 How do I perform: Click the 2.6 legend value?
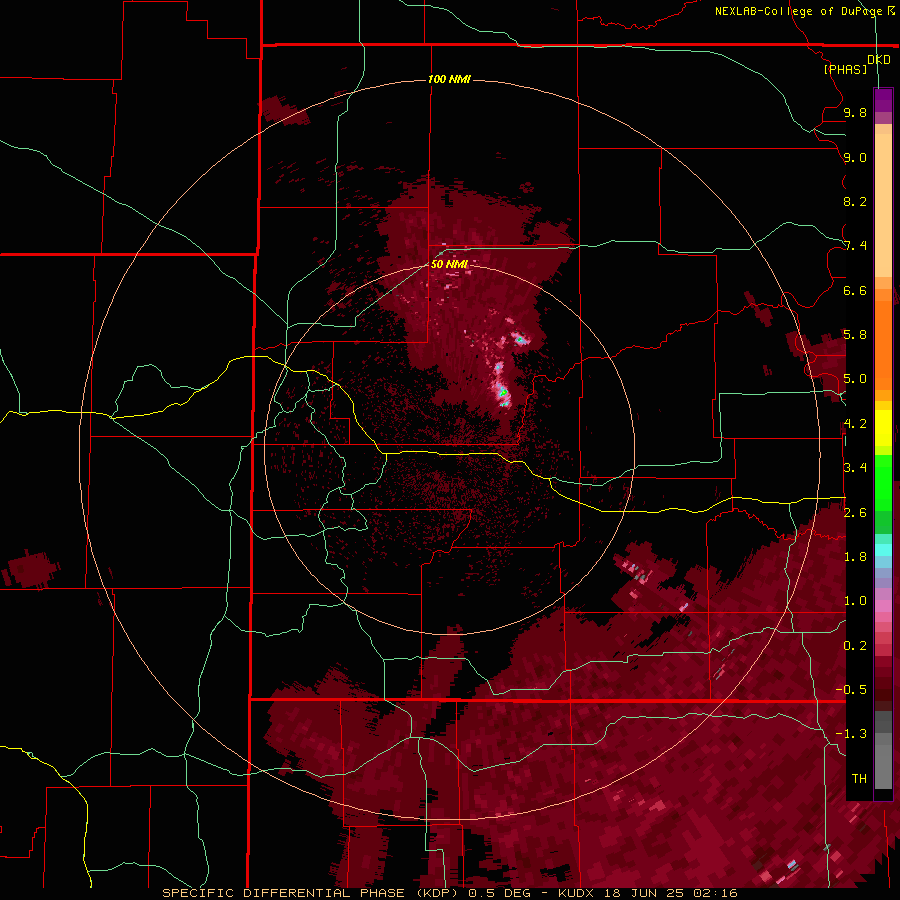pos(855,513)
